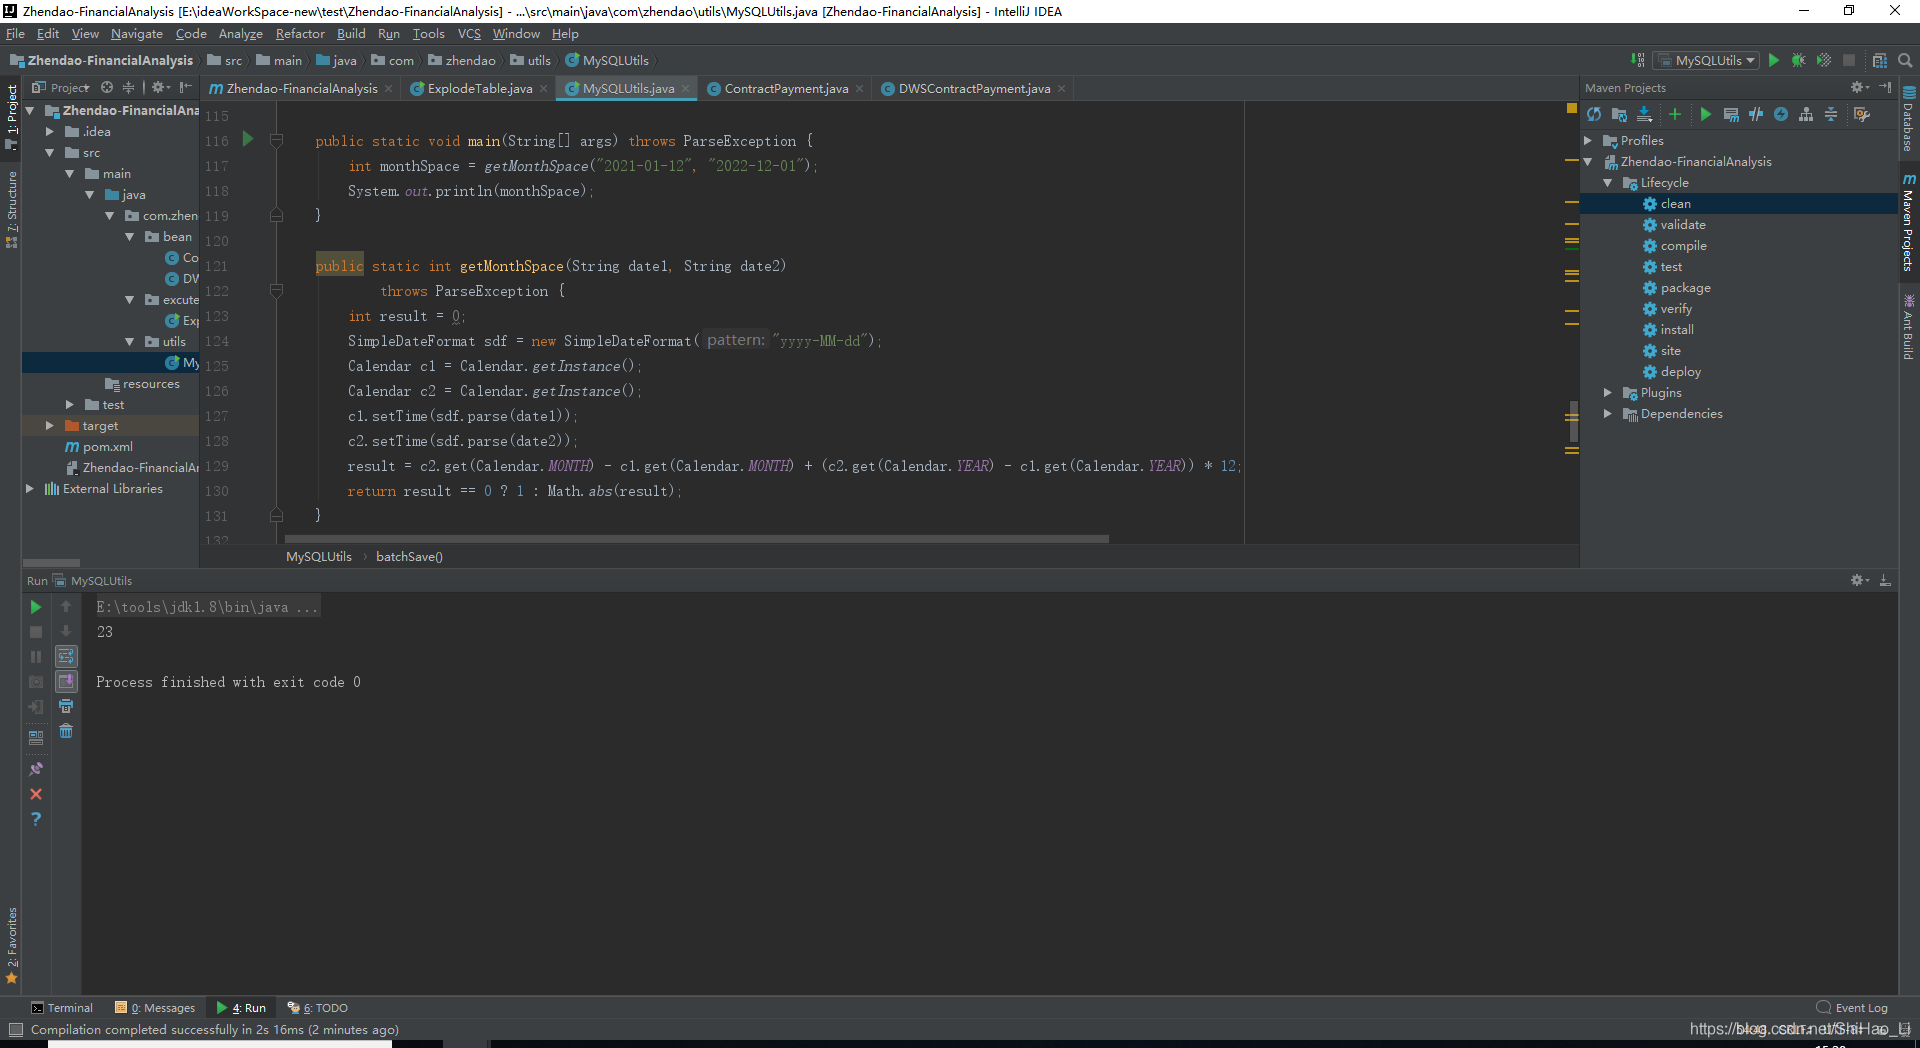Open the TODO tool window
1920x1048 pixels.
[318, 1008]
